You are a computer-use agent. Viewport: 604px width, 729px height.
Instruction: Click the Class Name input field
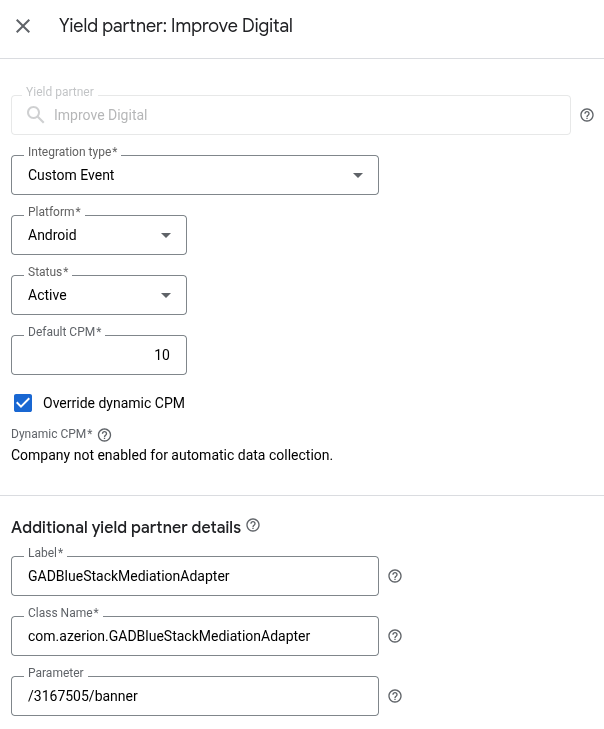tap(195, 636)
